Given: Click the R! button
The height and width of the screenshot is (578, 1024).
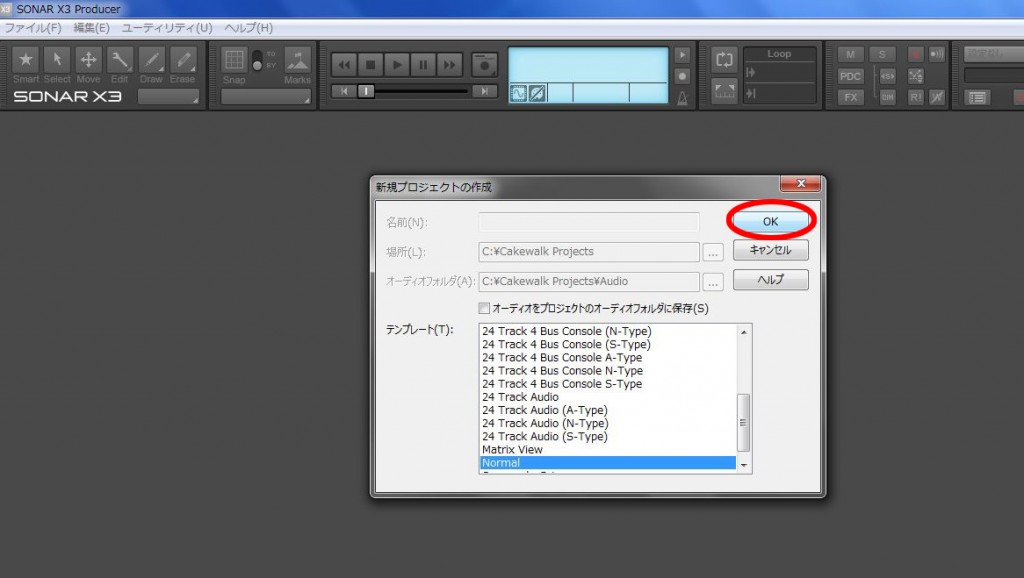Looking at the screenshot, I should (916, 97).
